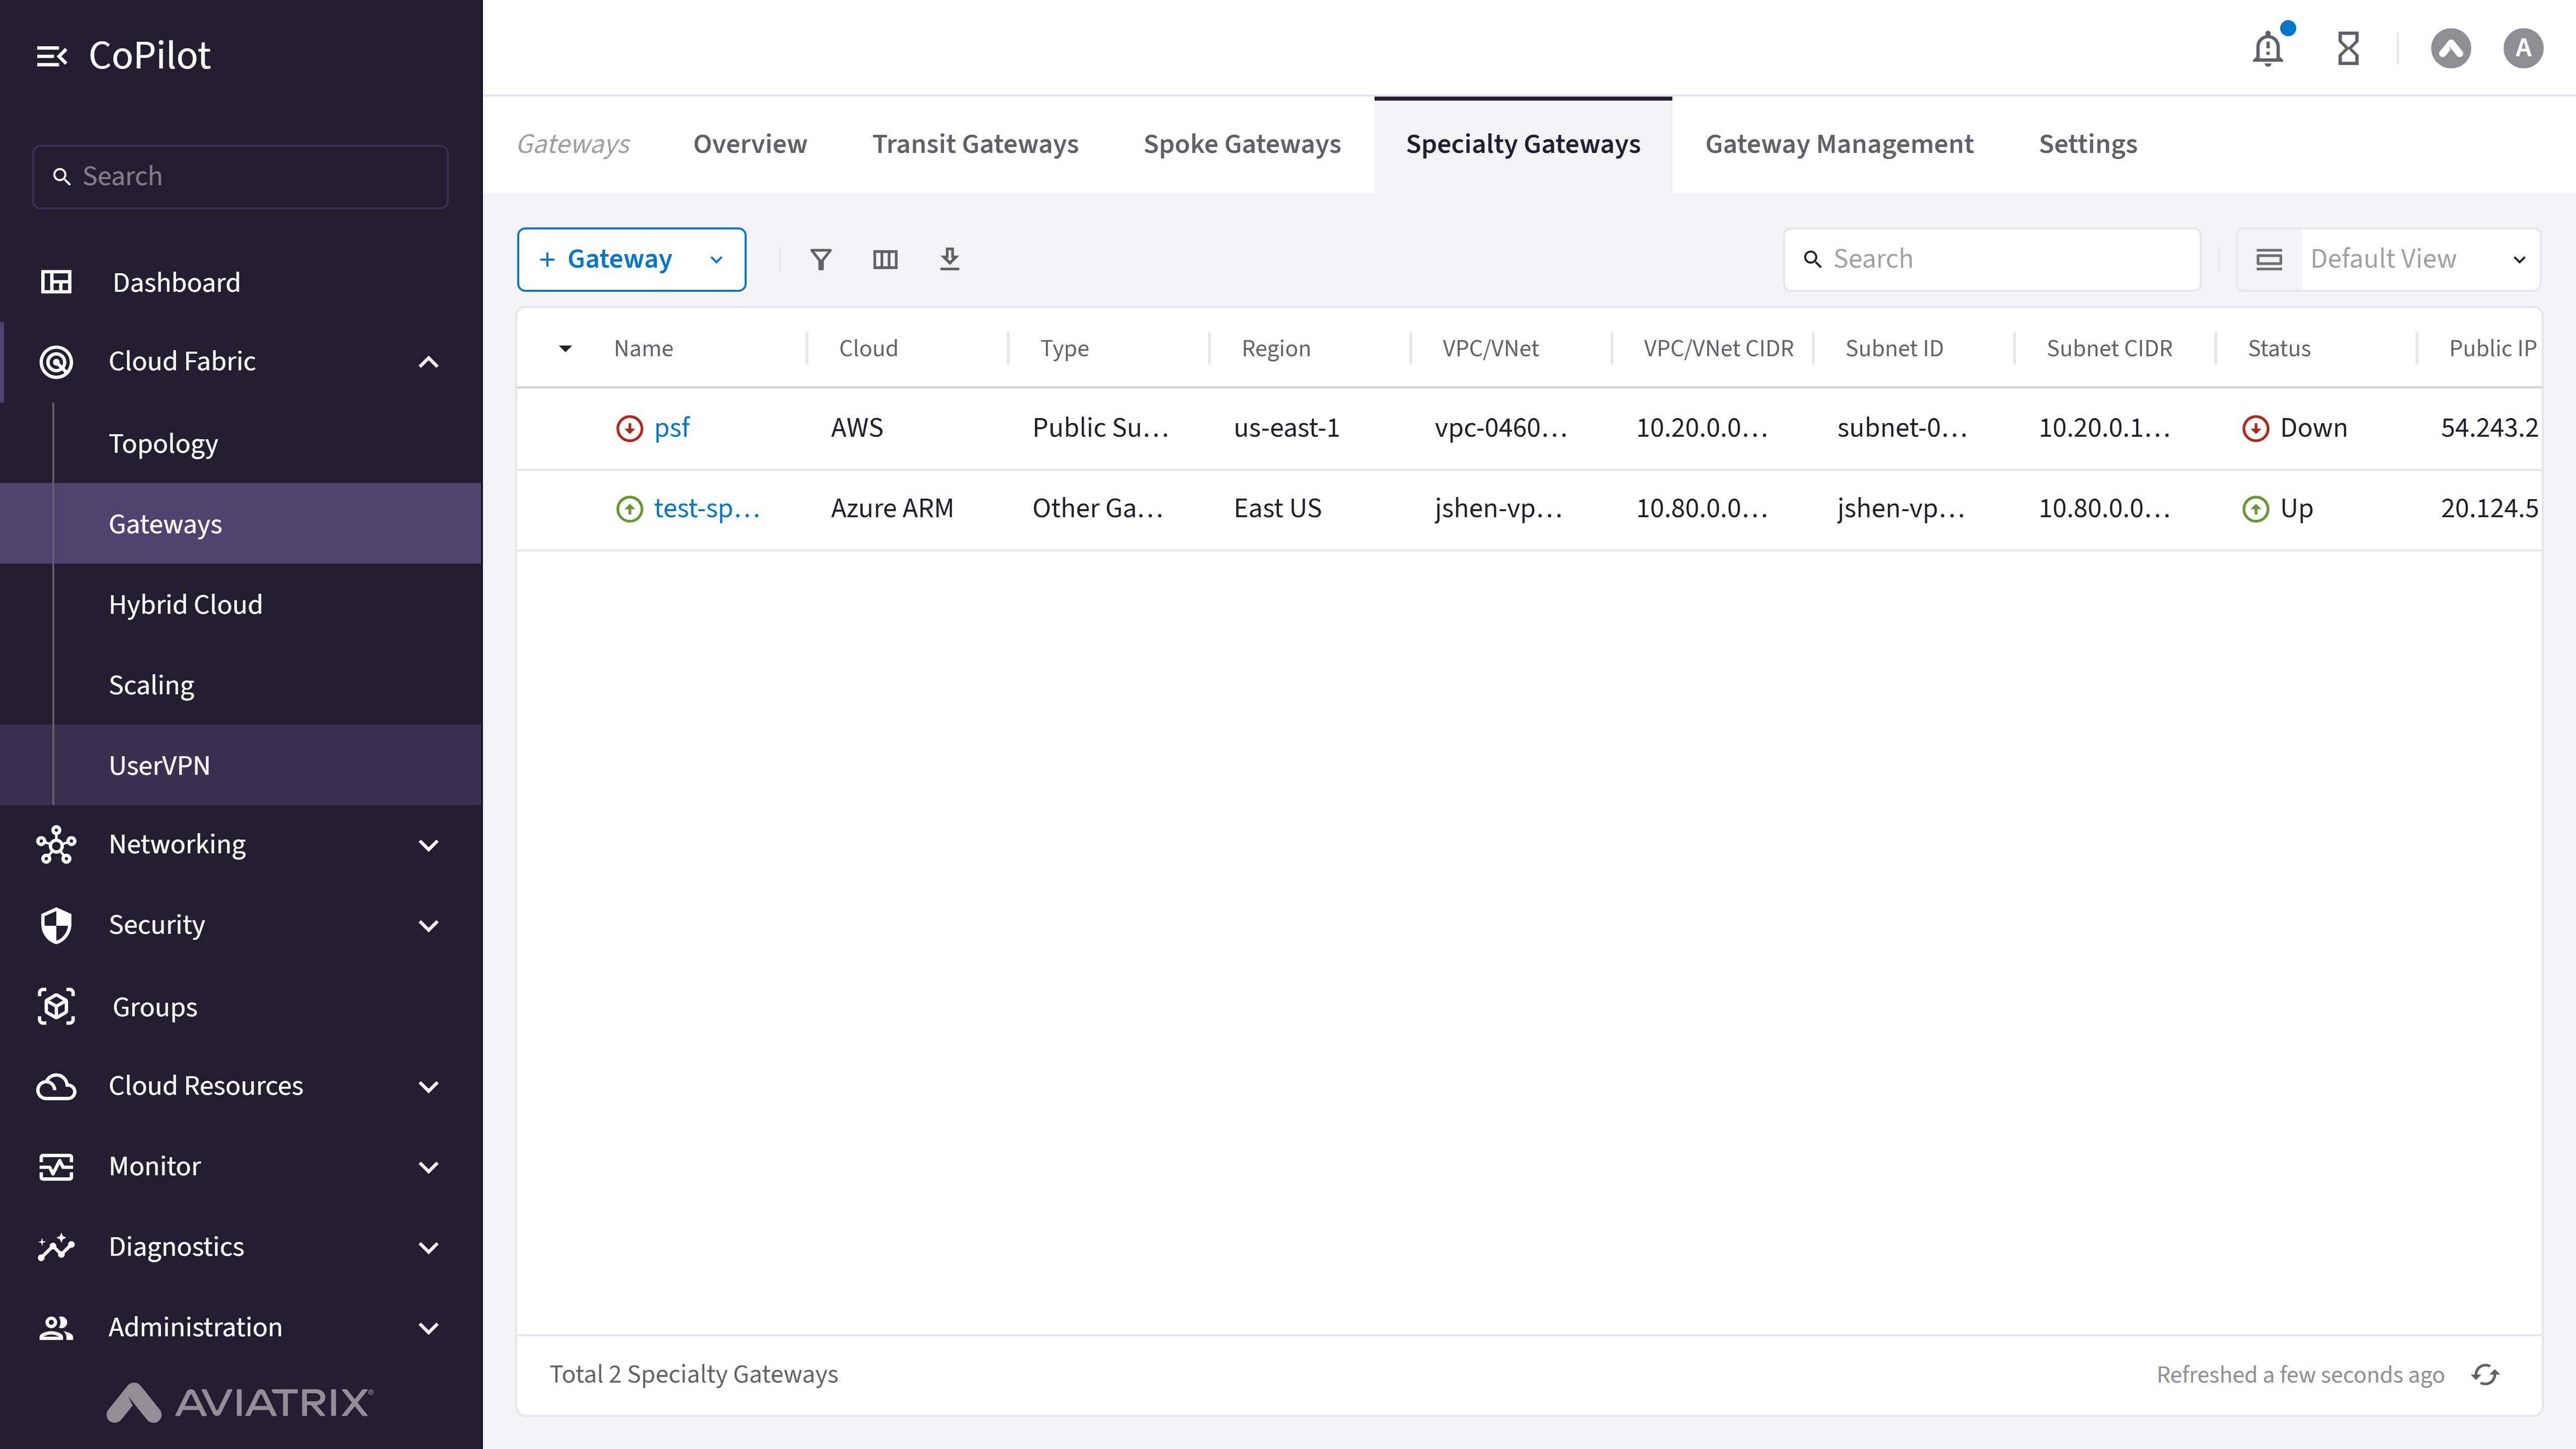Click the 'Down' status text for psf
Image resolution: width=2576 pixels, height=1449 pixels.
click(x=2313, y=428)
